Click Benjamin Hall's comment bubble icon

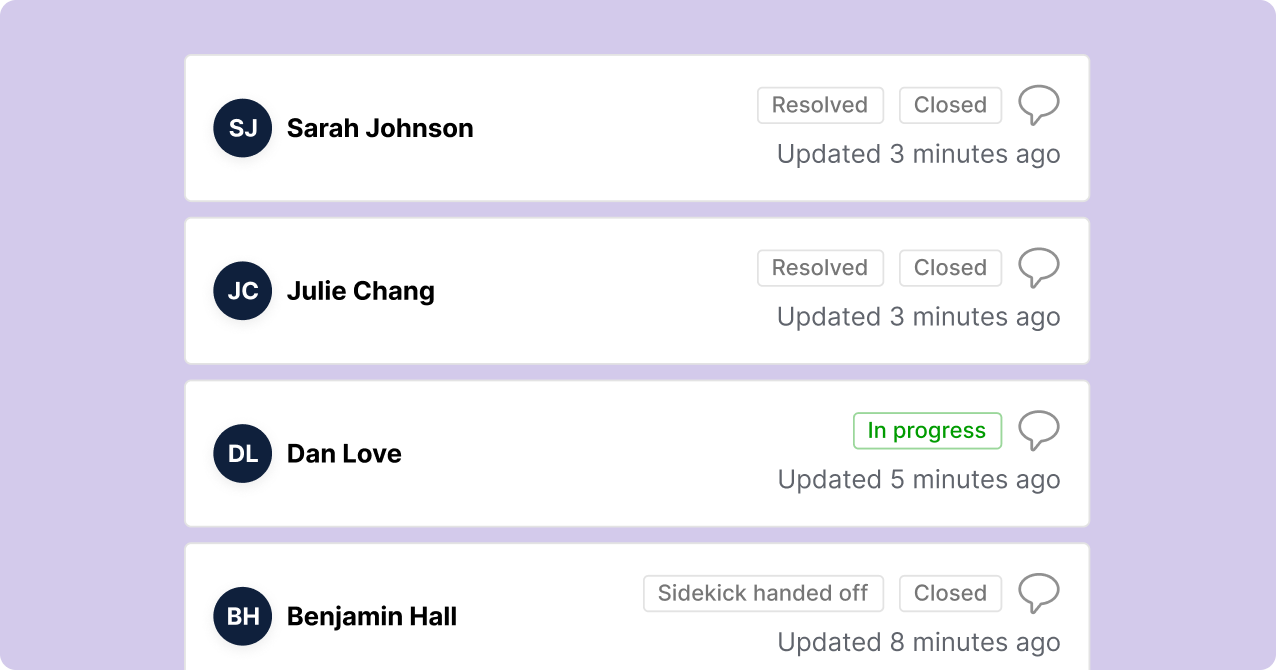[x=1039, y=593]
